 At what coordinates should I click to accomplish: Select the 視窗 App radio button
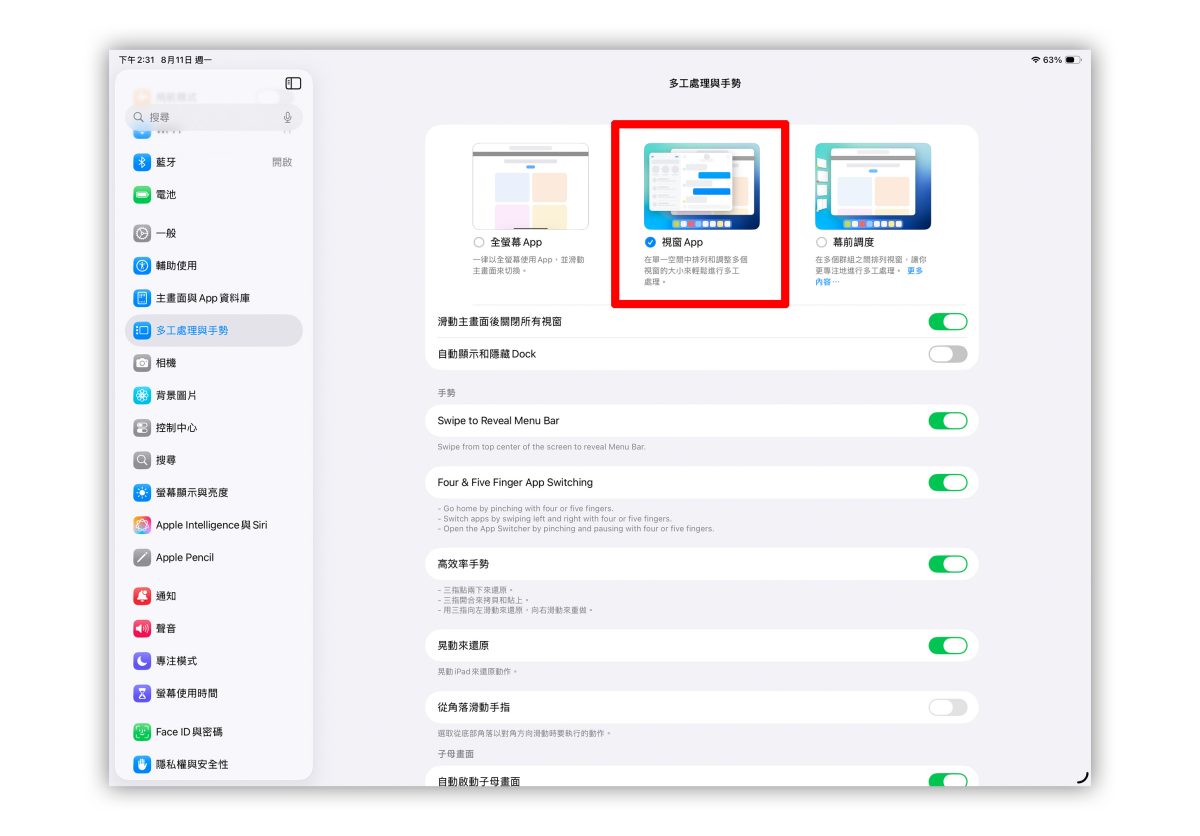[651, 242]
